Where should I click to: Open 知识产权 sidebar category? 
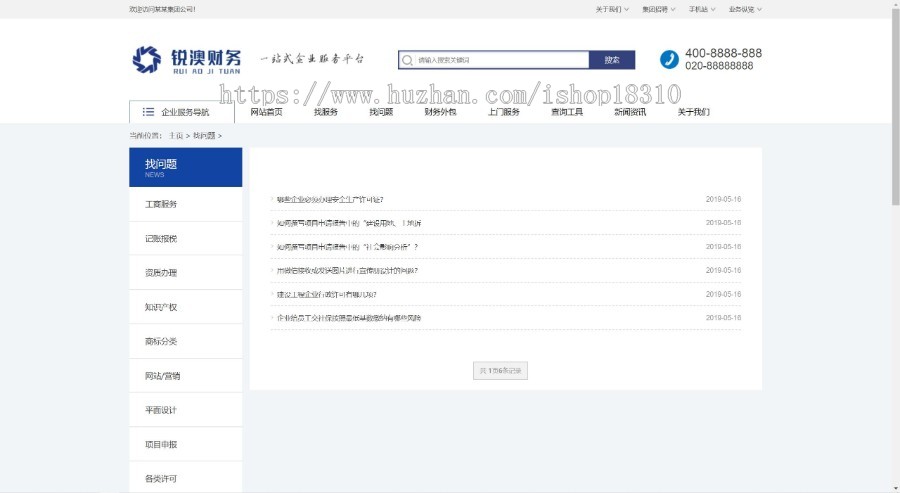tap(161, 307)
